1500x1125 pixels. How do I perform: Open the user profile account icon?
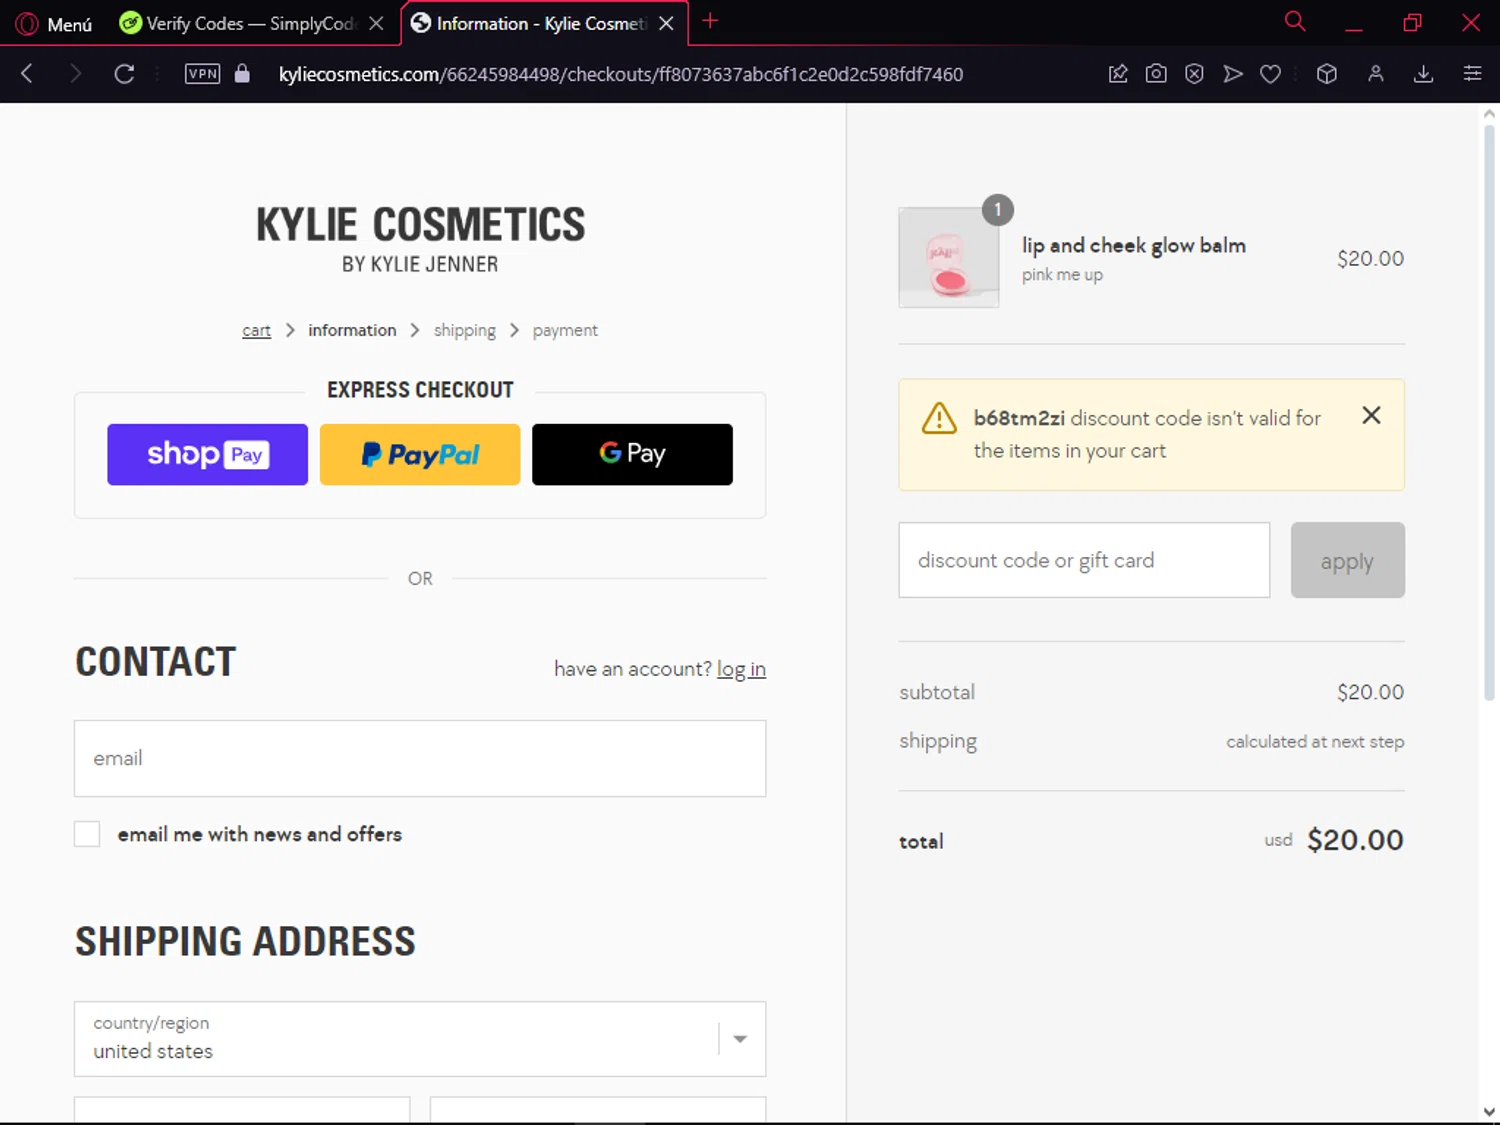tap(1376, 73)
